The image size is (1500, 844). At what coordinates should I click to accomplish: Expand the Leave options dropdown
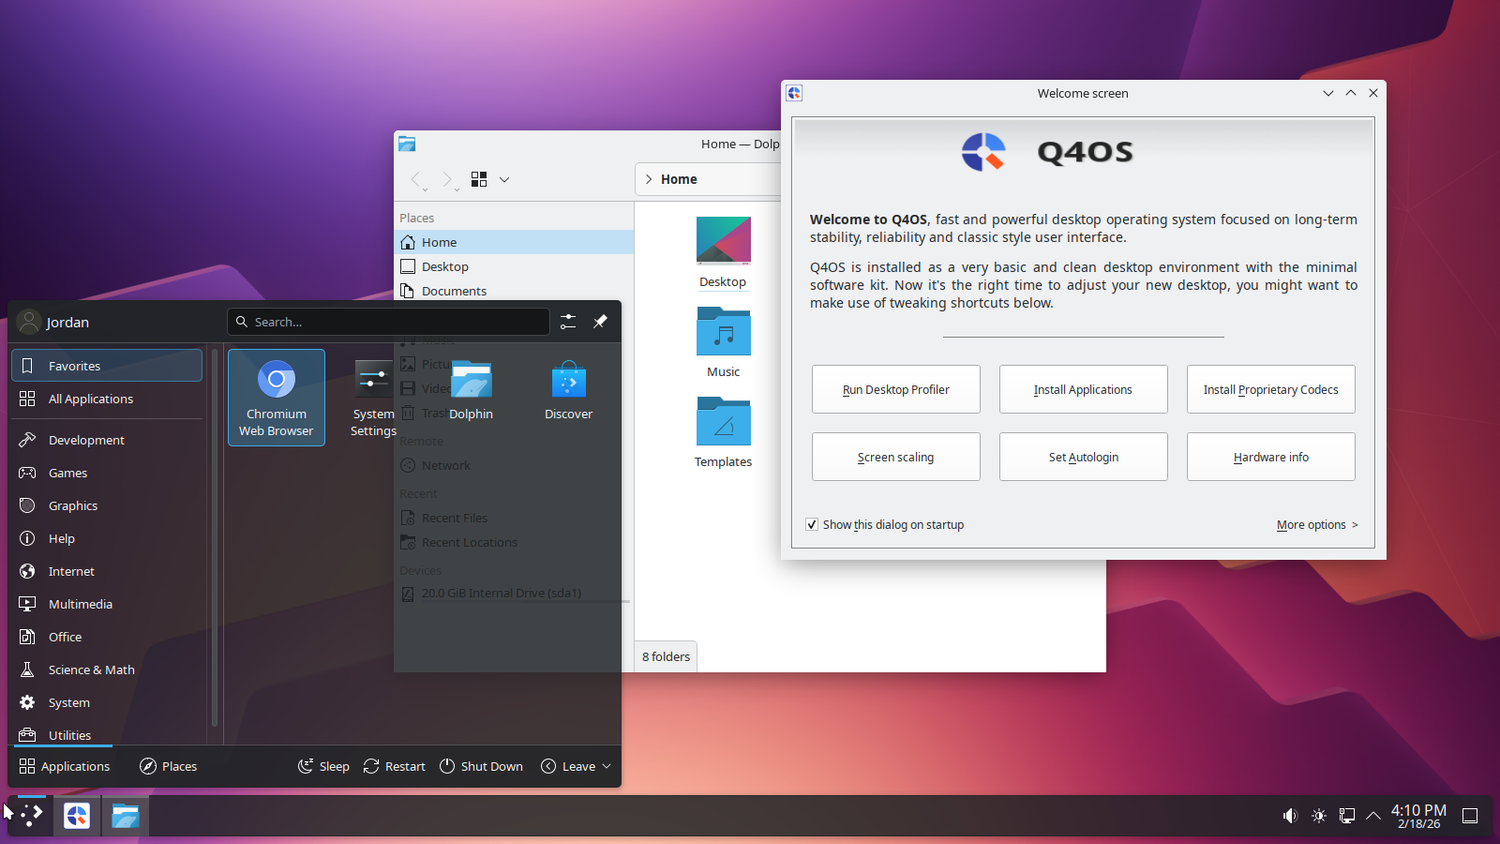click(x=576, y=767)
